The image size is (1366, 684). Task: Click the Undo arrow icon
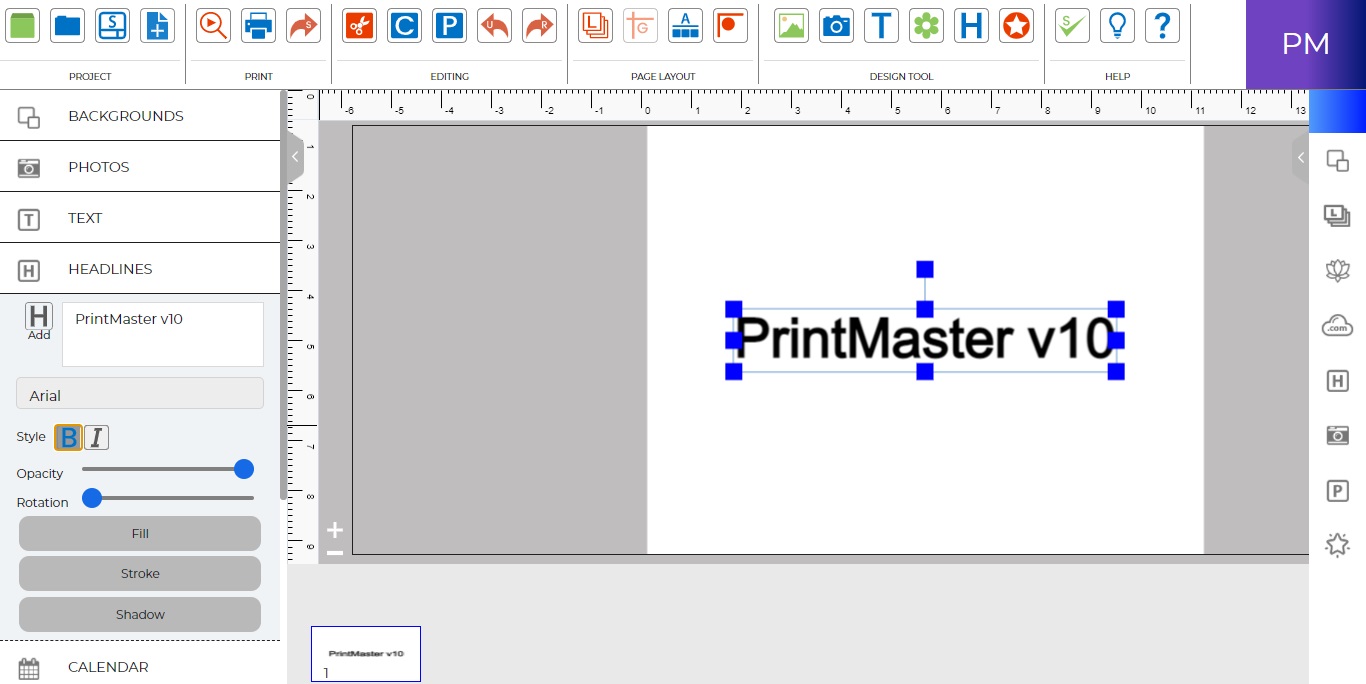[494, 25]
